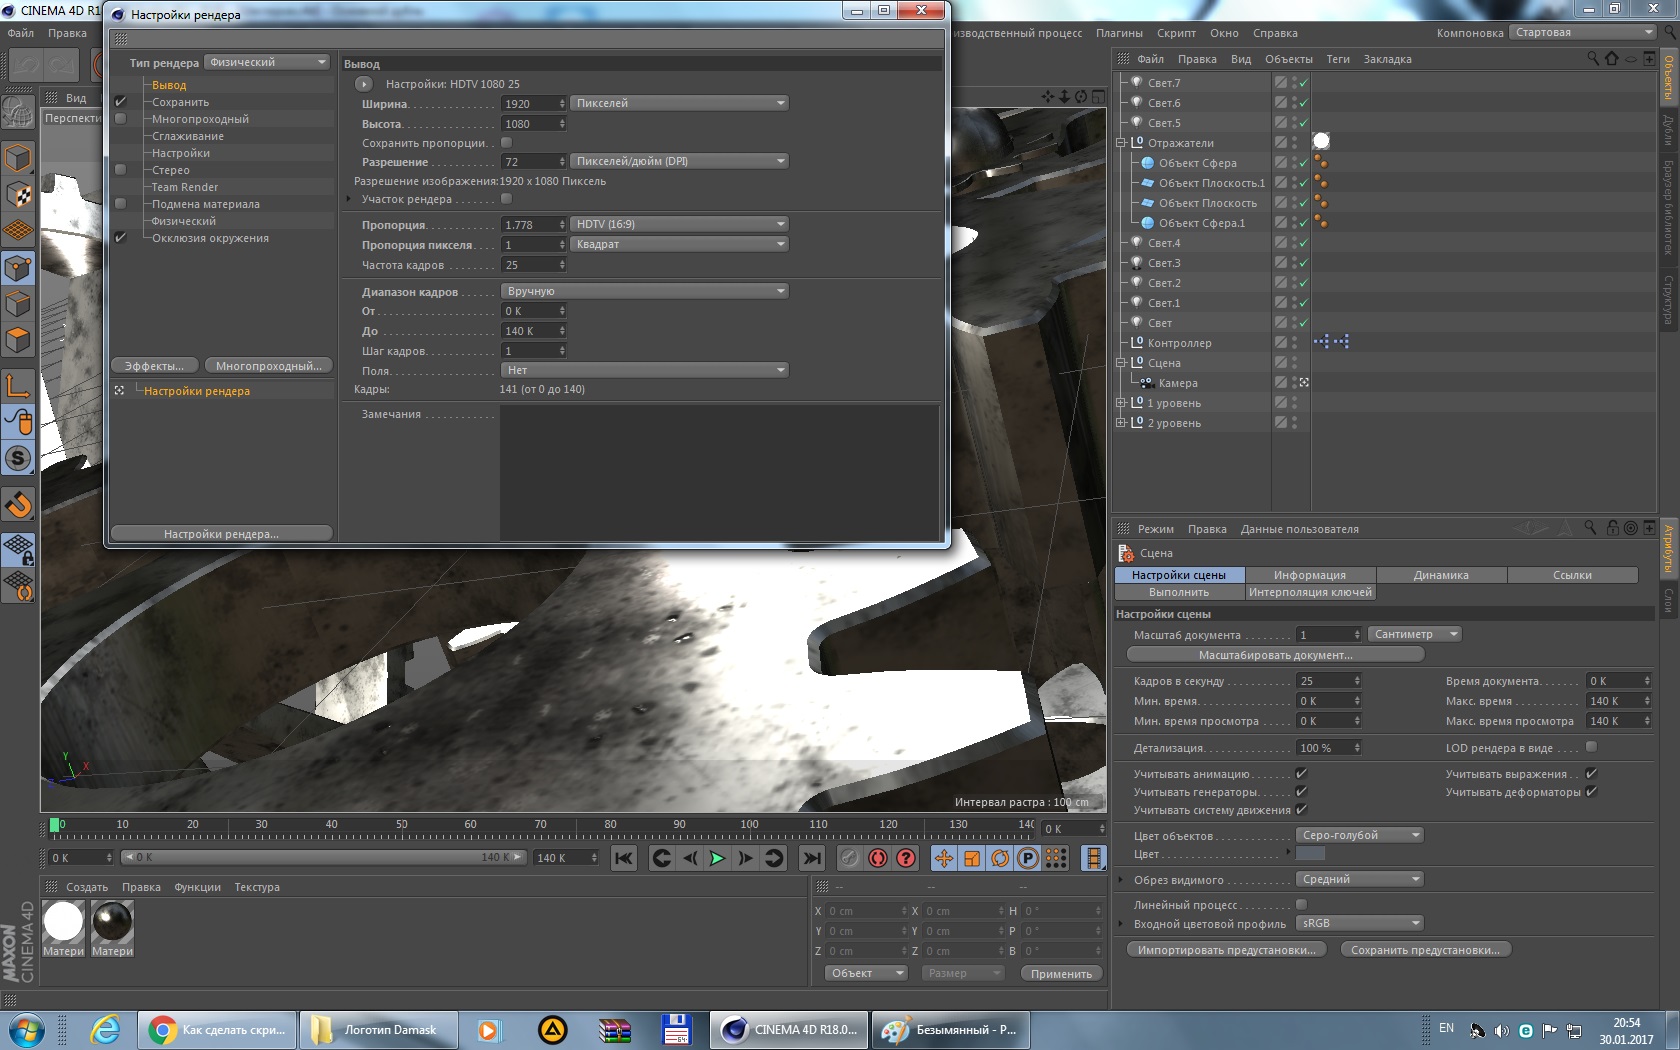The width and height of the screenshot is (1680, 1050).
Task: Click the Эффекты... button
Action: tap(154, 366)
